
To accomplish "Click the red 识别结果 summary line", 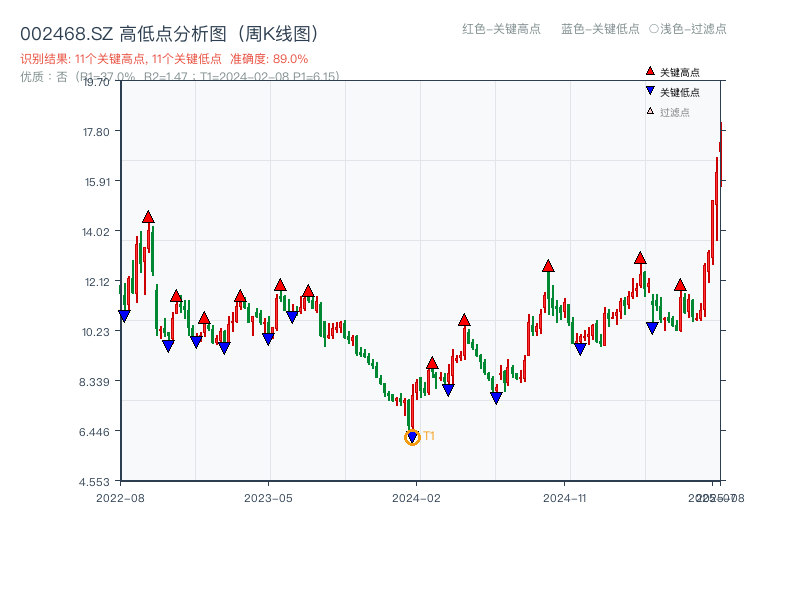I will coord(164,59).
